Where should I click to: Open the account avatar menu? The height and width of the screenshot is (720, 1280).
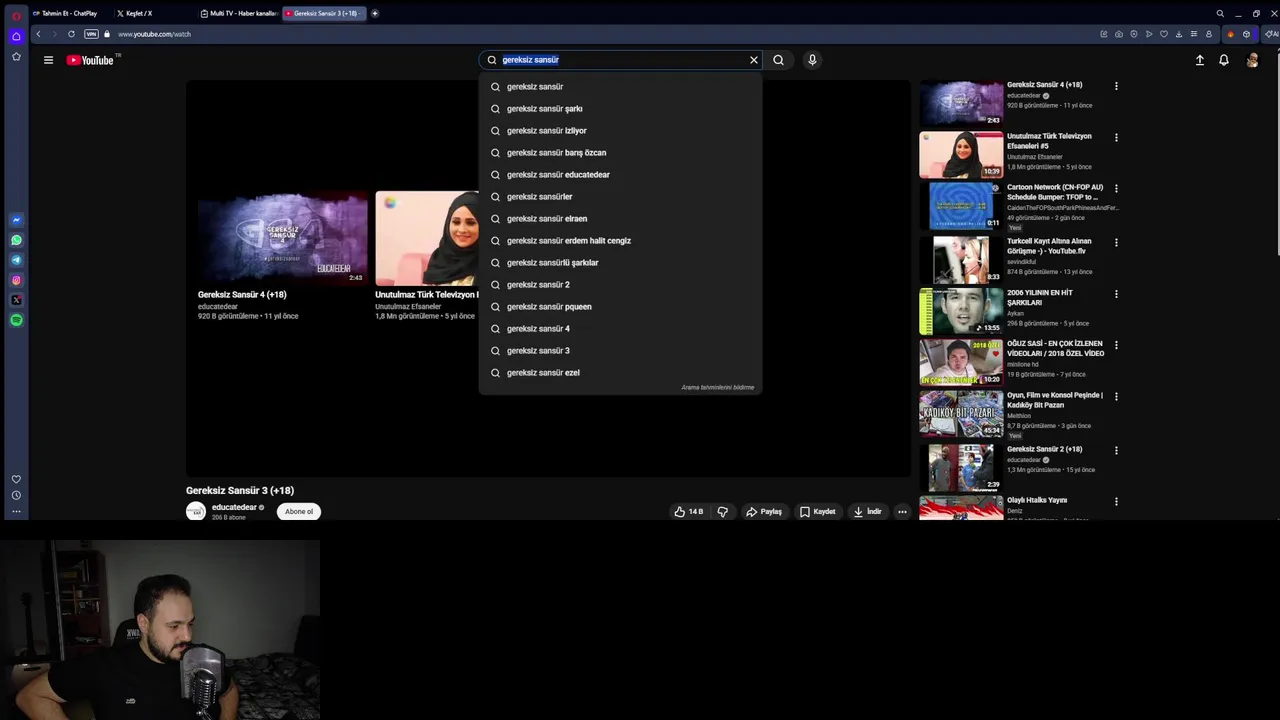pyautogui.click(x=1252, y=60)
